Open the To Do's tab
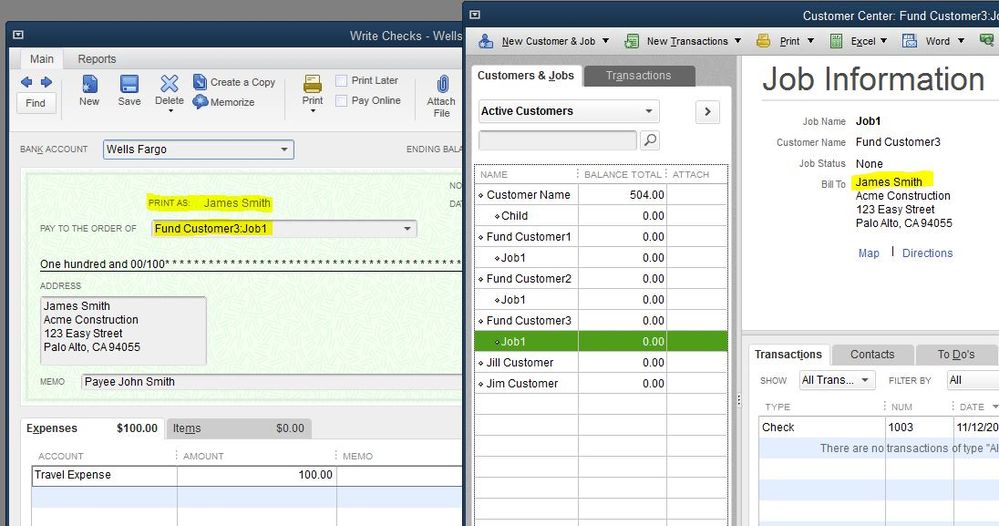Screen dimensions: 999x526 pyautogui.click(x=956, y=355)
